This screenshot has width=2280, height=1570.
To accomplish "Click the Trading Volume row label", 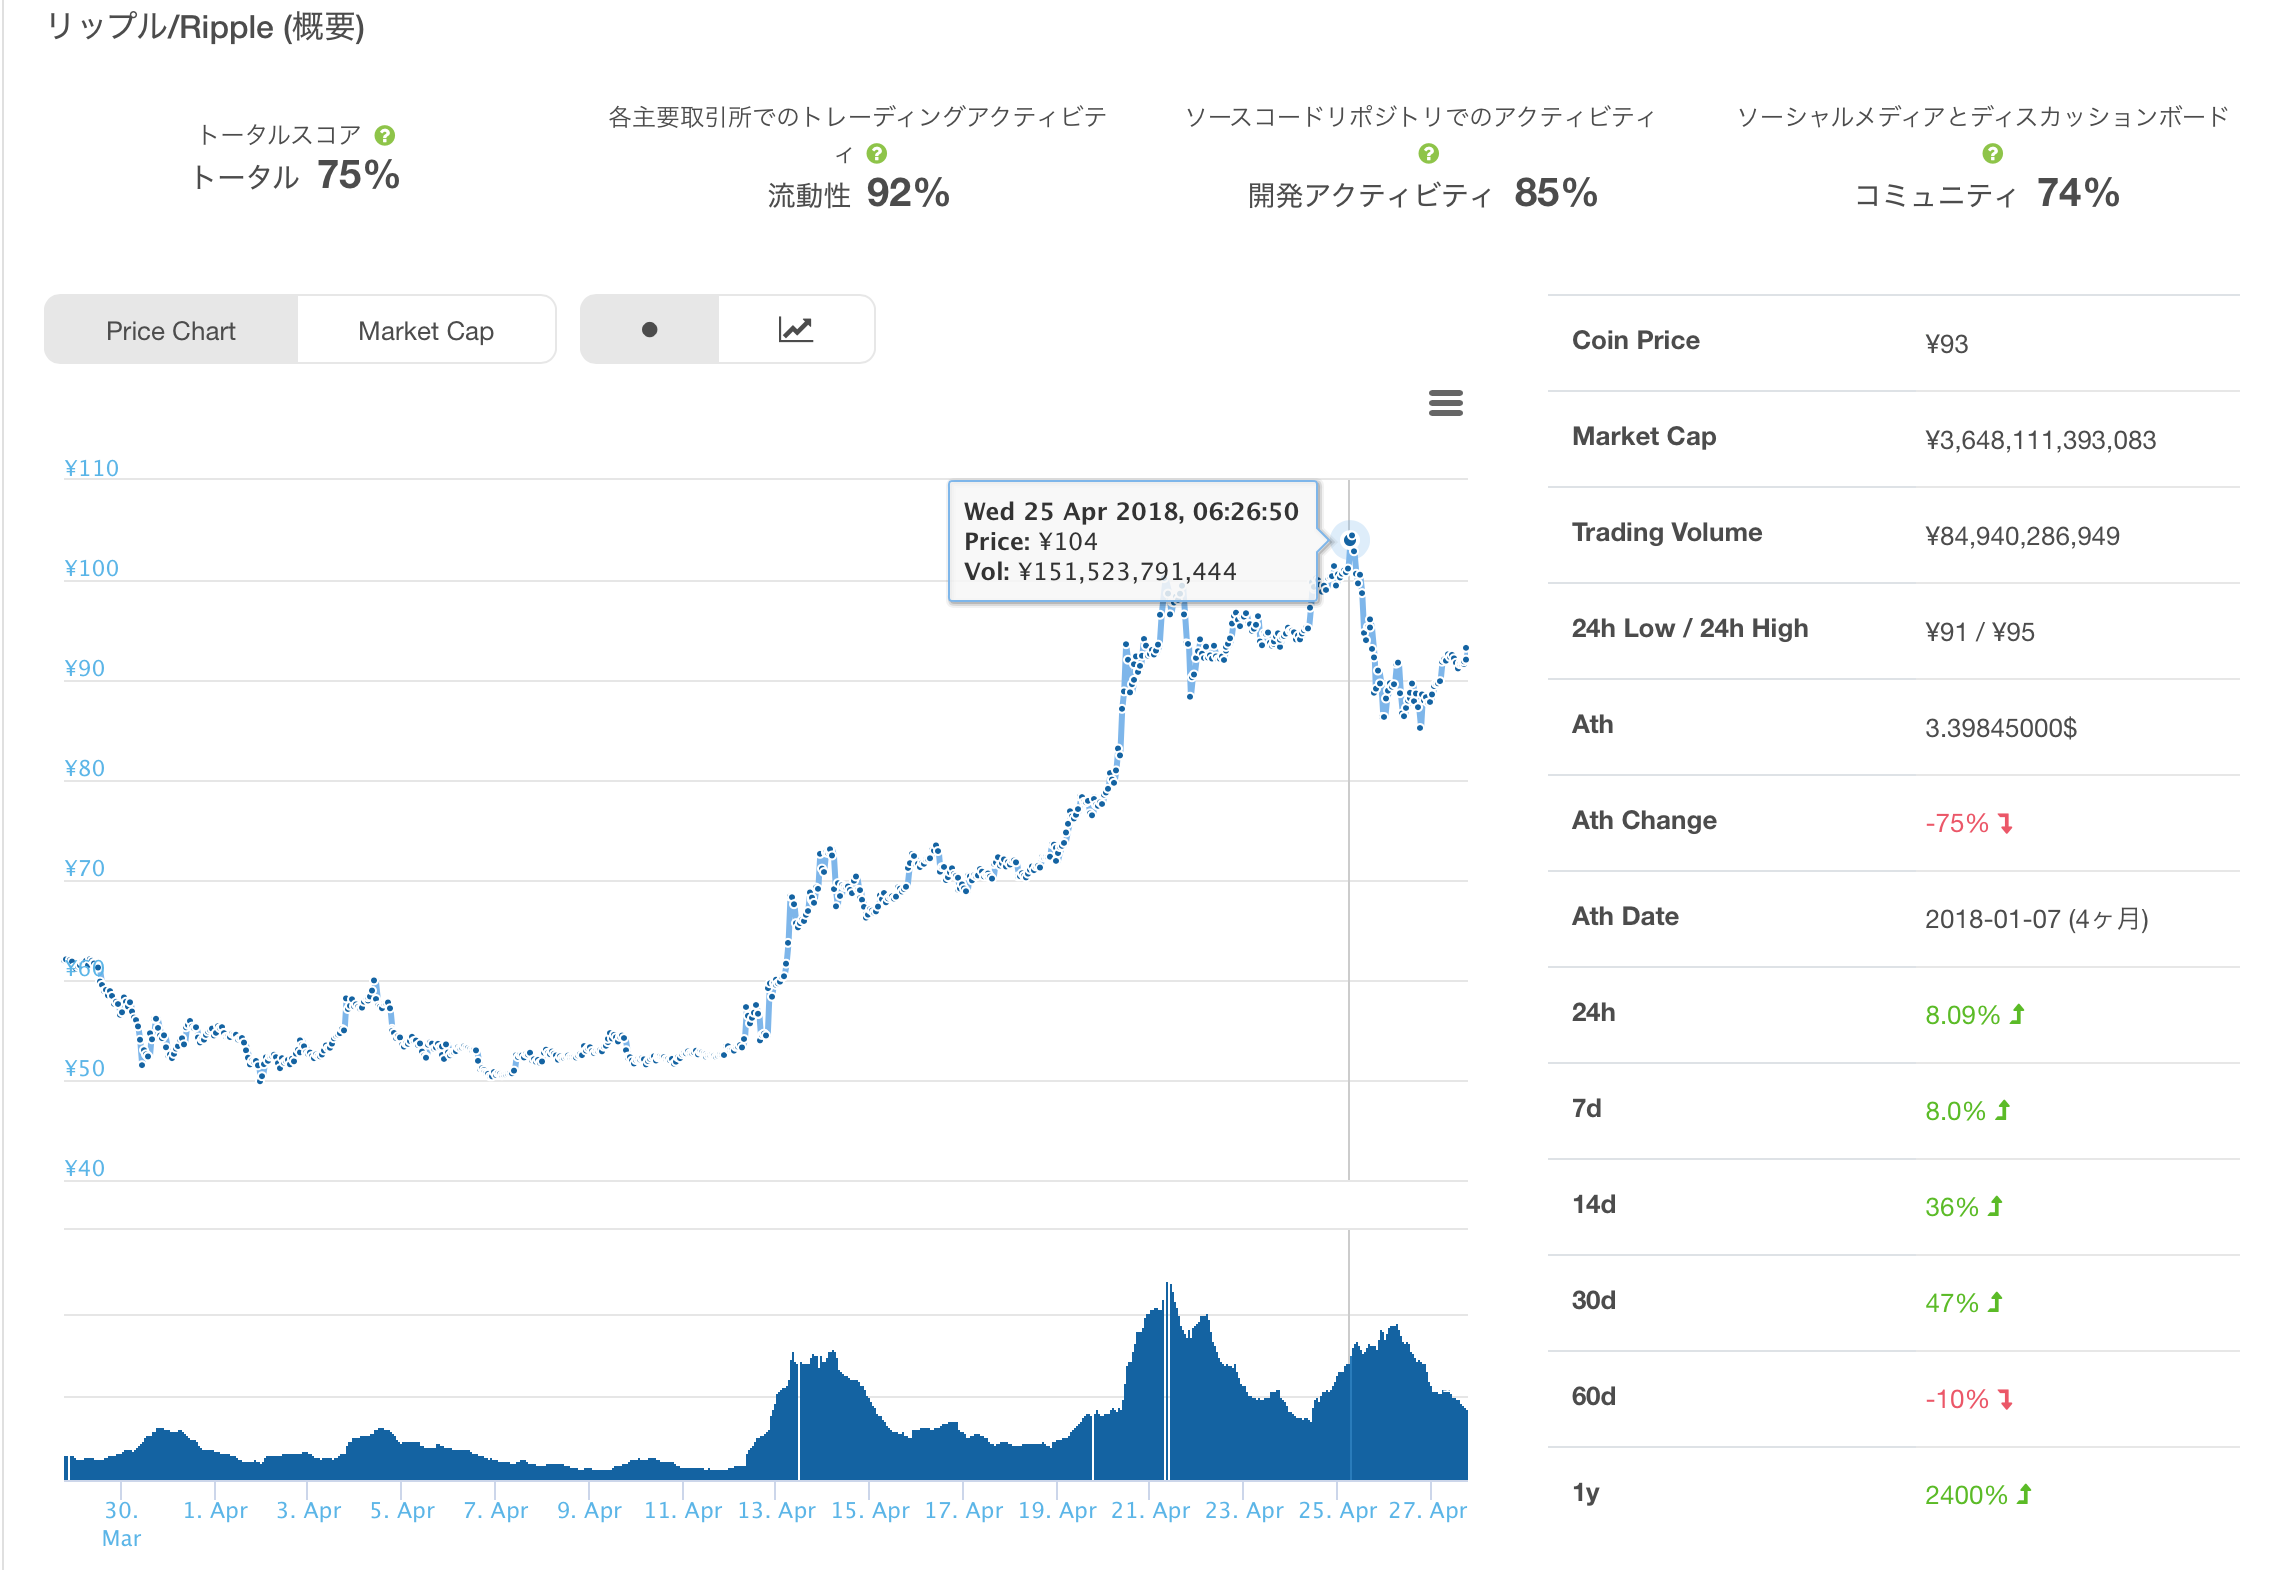I will (x=1666, y=532).
